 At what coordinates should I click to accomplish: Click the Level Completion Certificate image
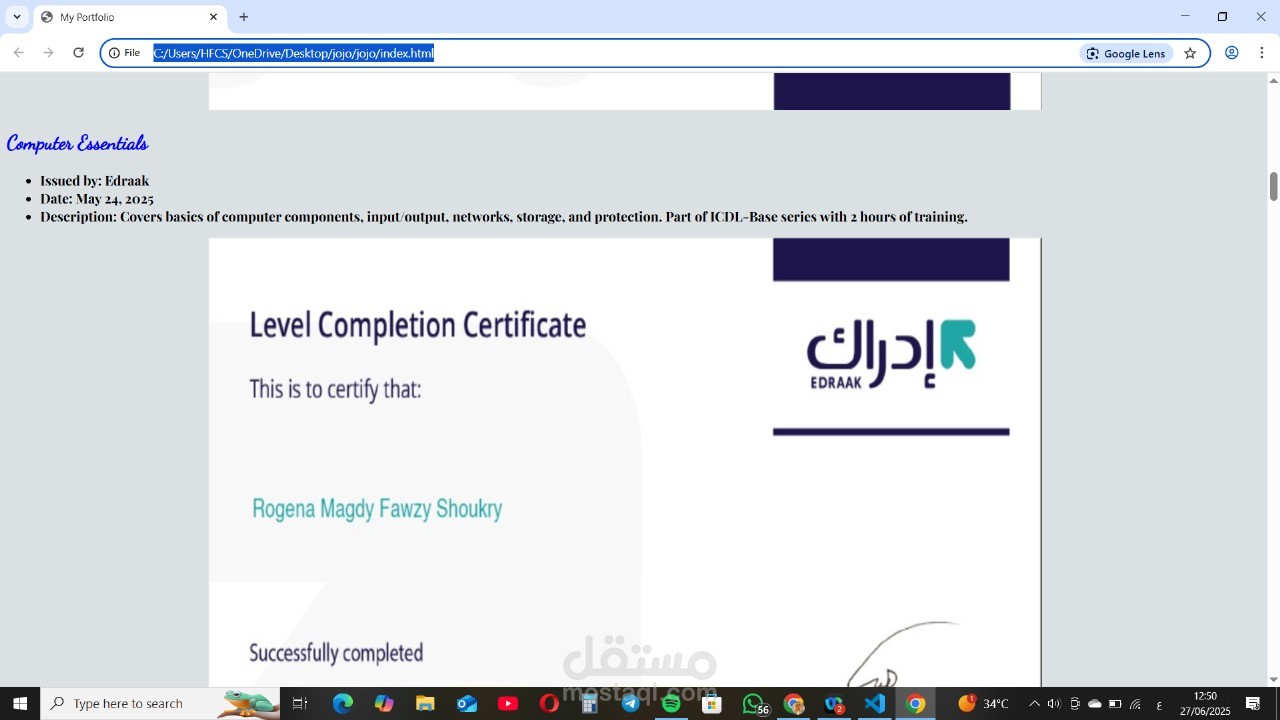click(x=625, y=462)
